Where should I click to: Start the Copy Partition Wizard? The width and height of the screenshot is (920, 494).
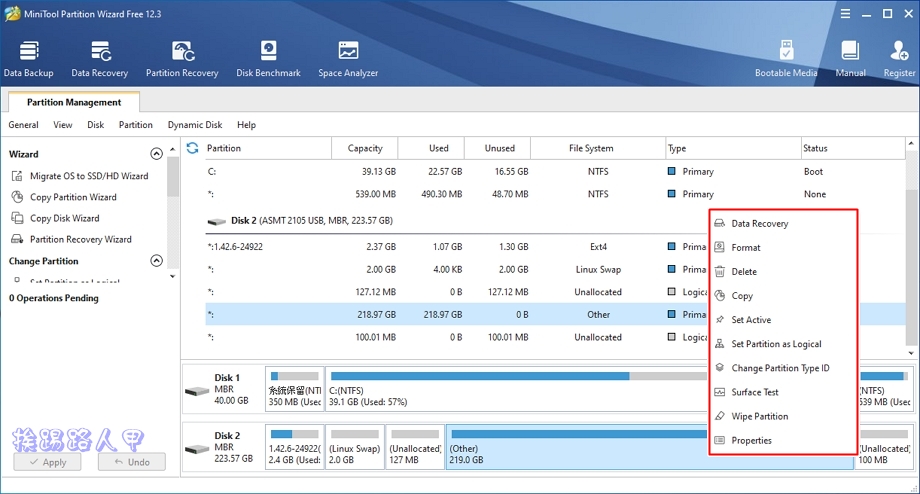point(65,197)
